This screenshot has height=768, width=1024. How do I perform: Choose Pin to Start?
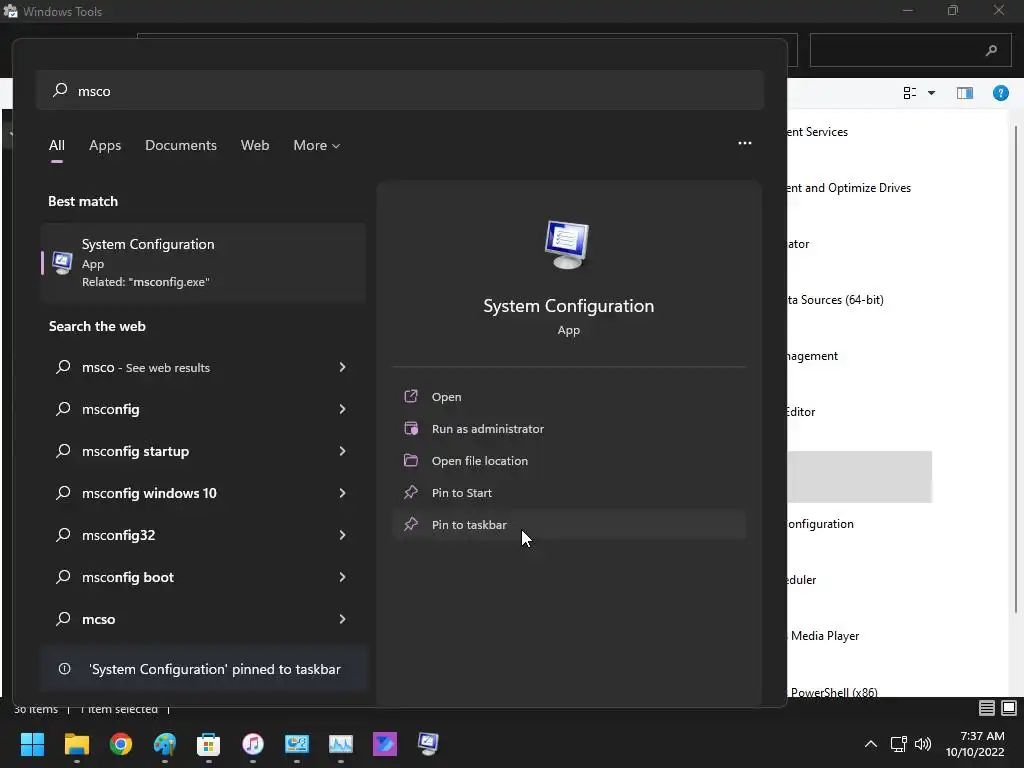(x=568, y=492)
